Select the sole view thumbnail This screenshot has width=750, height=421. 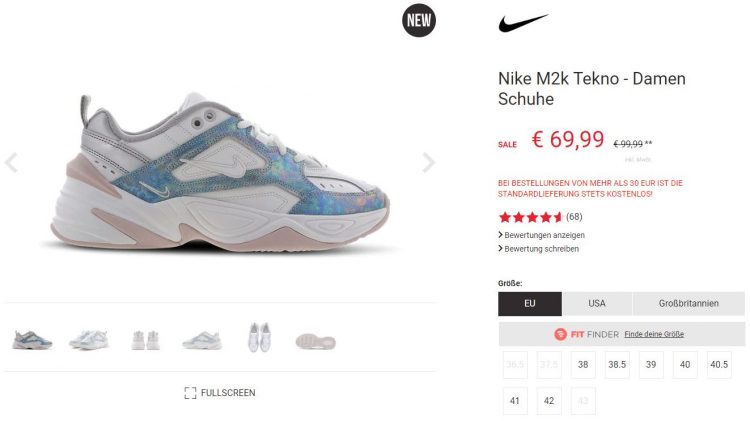pos(316,341)
